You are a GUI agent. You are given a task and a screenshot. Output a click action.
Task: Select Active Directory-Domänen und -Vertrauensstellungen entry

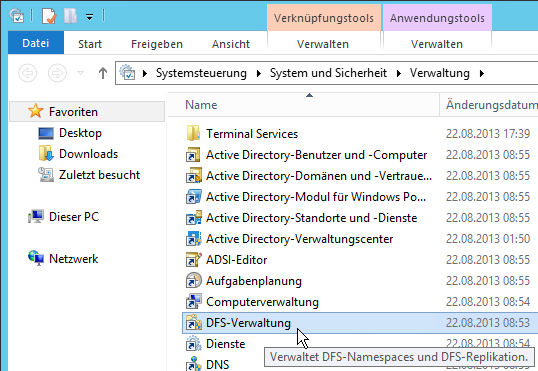(x=319, y=176)
